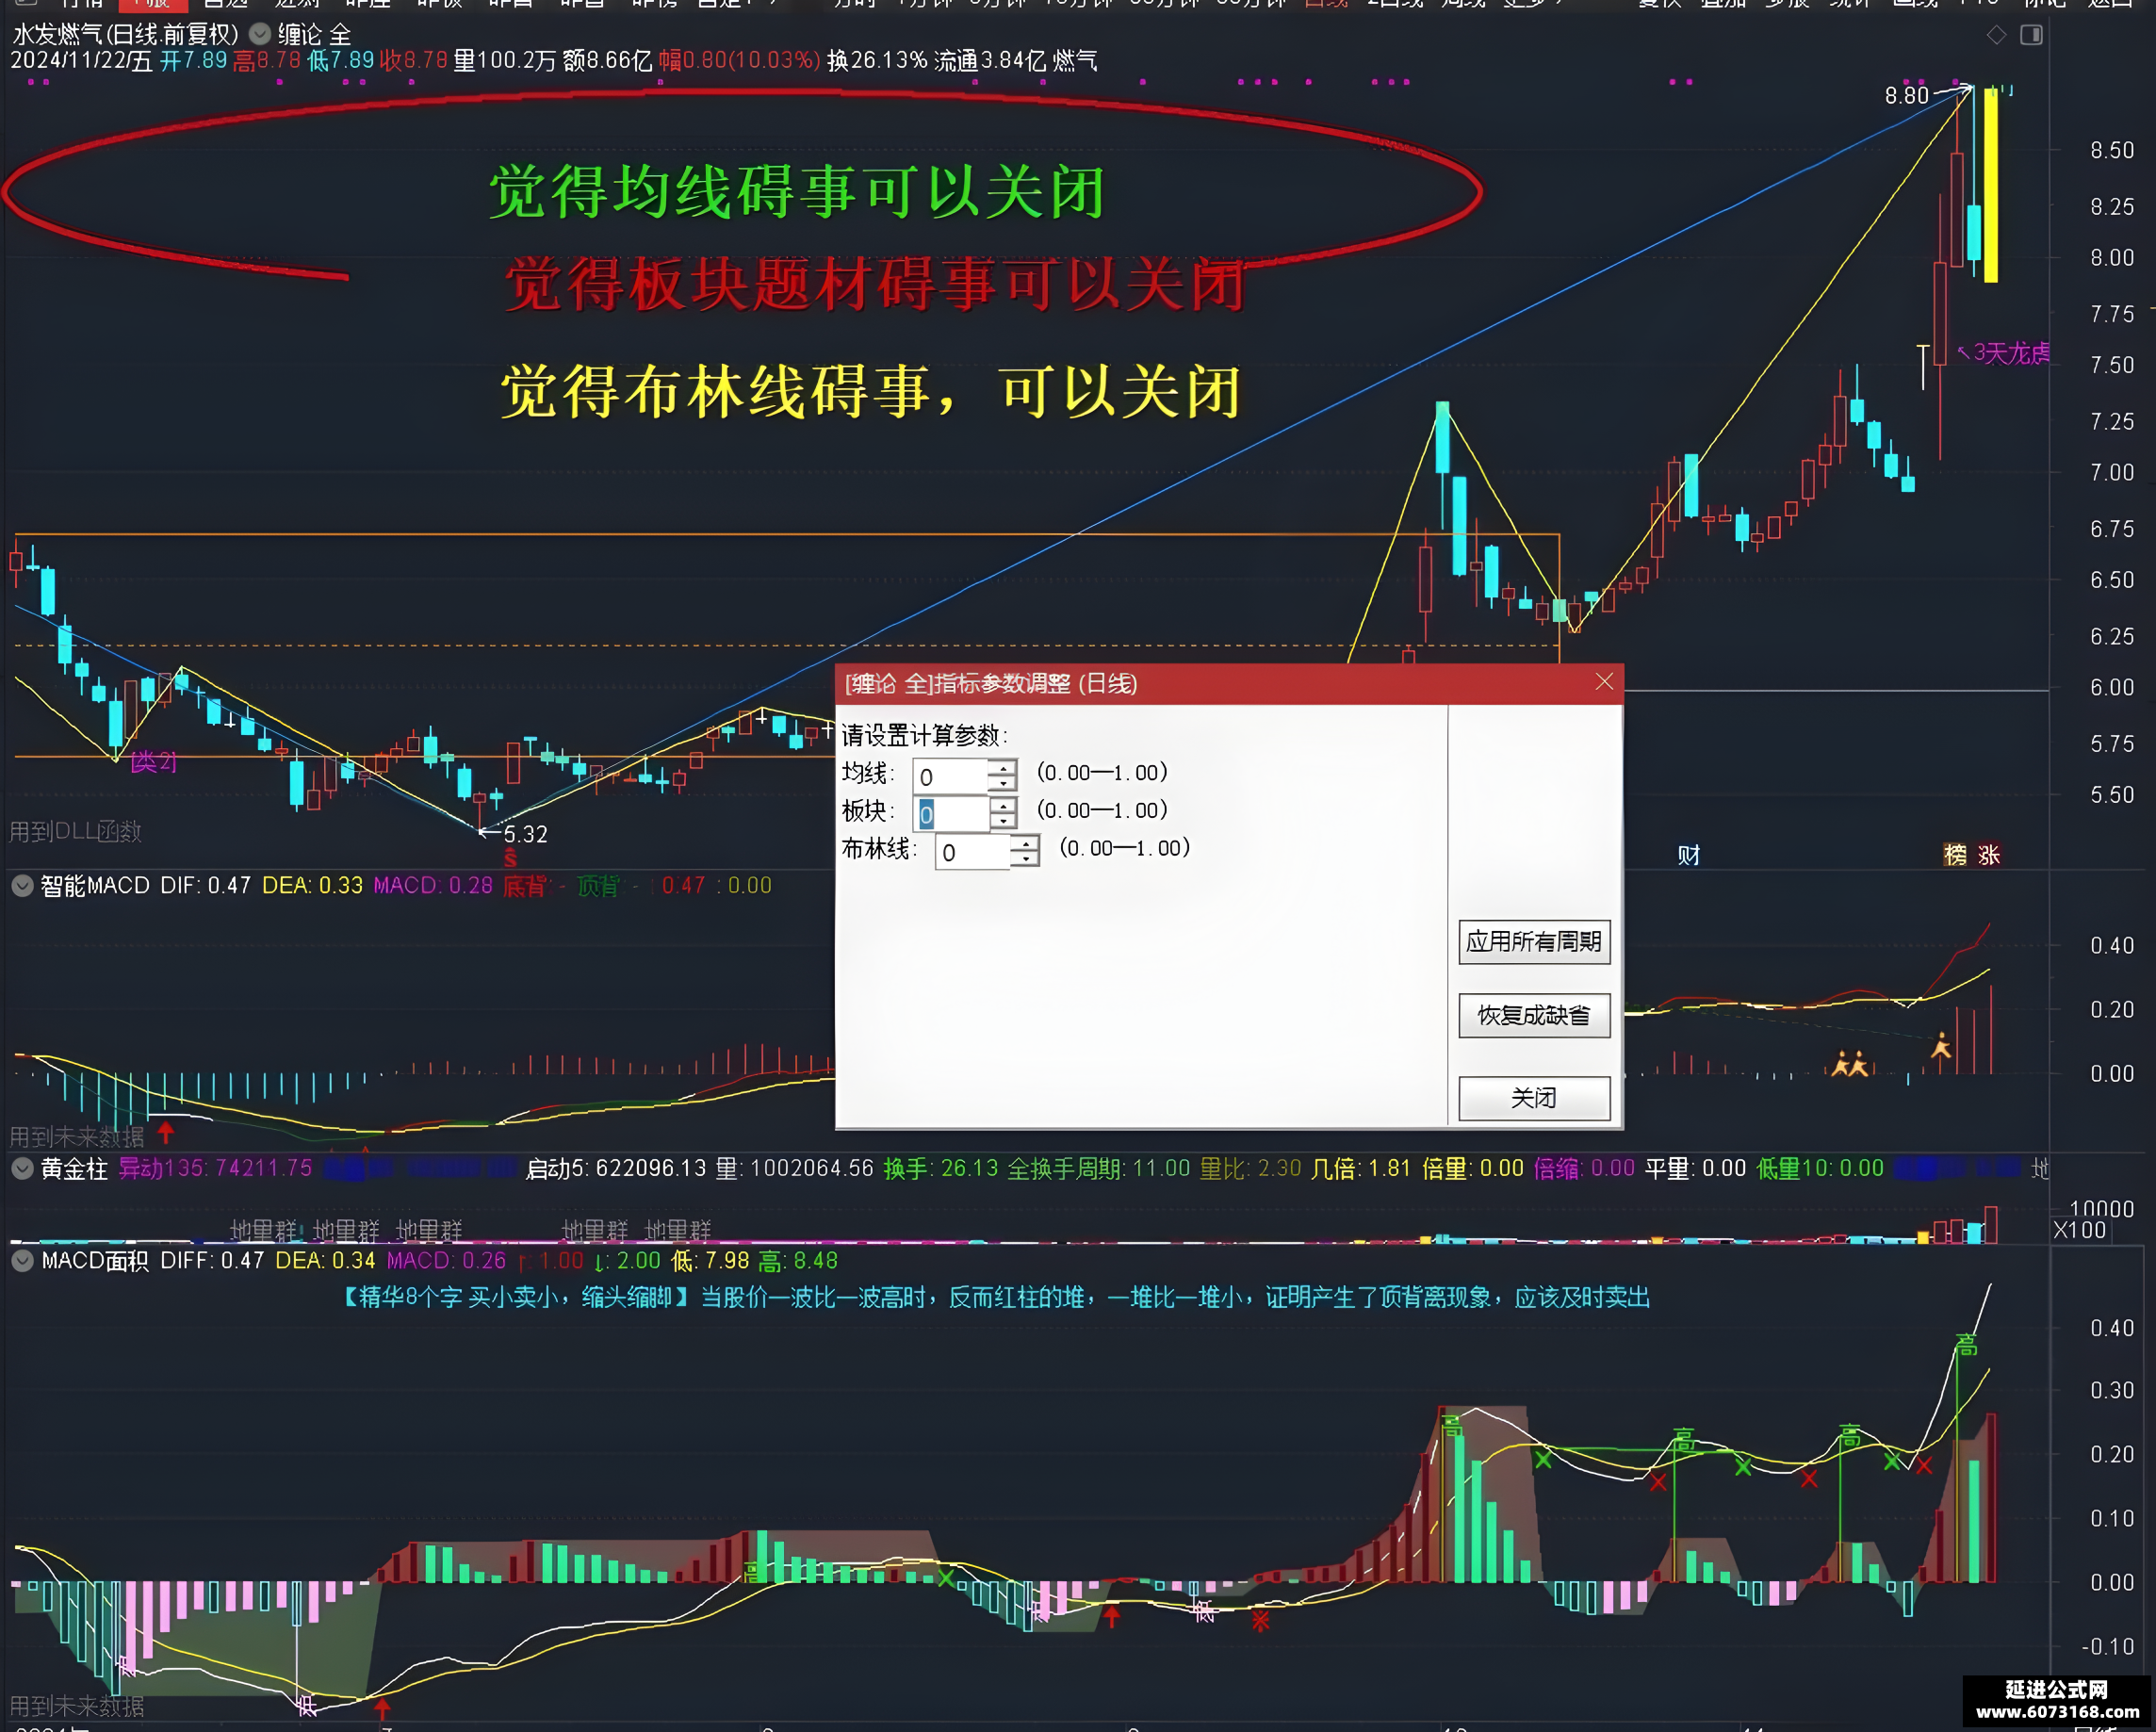
Task: Collapse the 黄金柱 indicator panel
Action: pos(22,1168)
